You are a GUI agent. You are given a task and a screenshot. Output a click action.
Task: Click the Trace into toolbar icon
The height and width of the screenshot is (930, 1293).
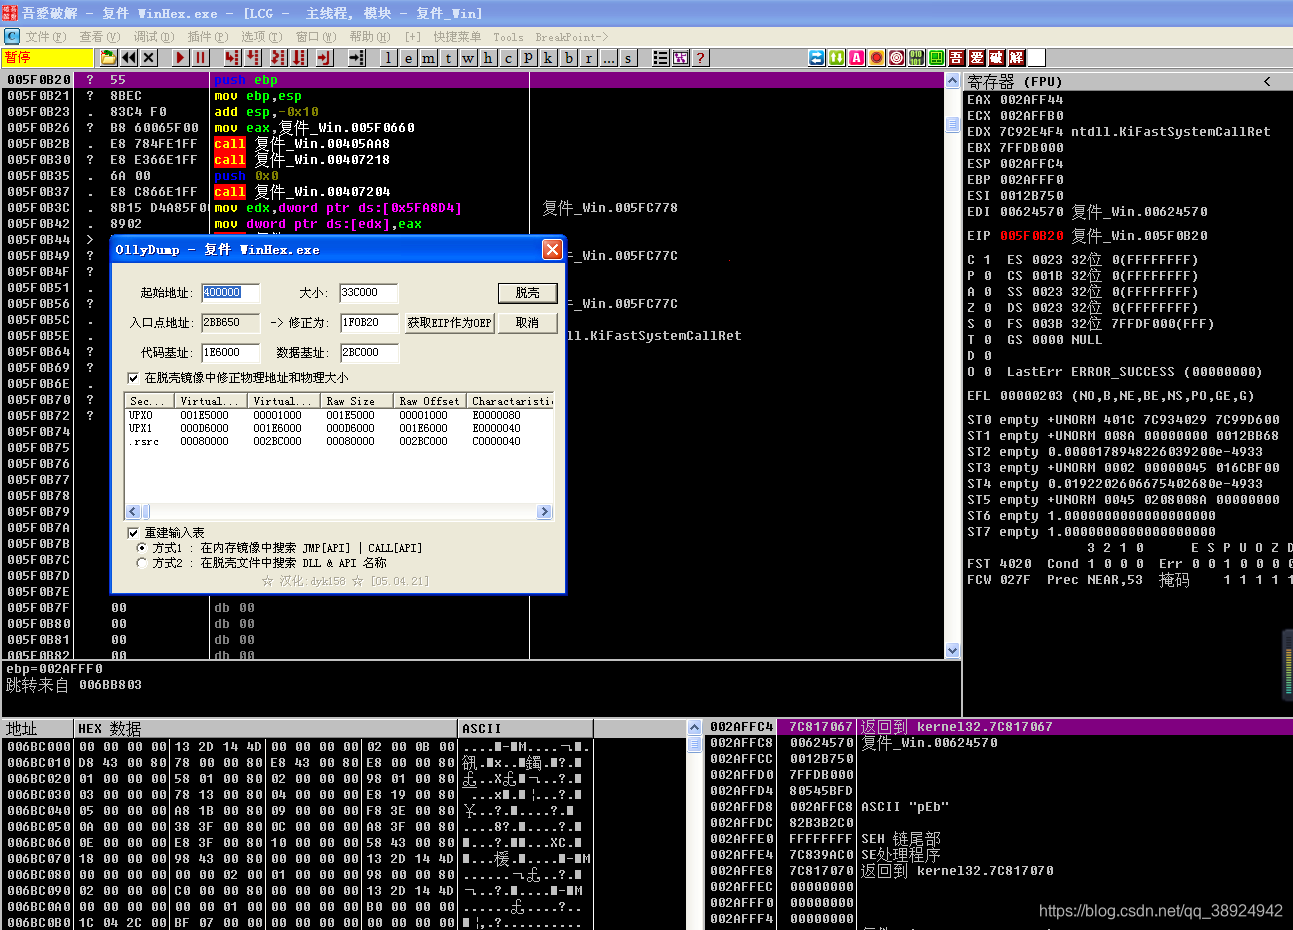[278, 58]
